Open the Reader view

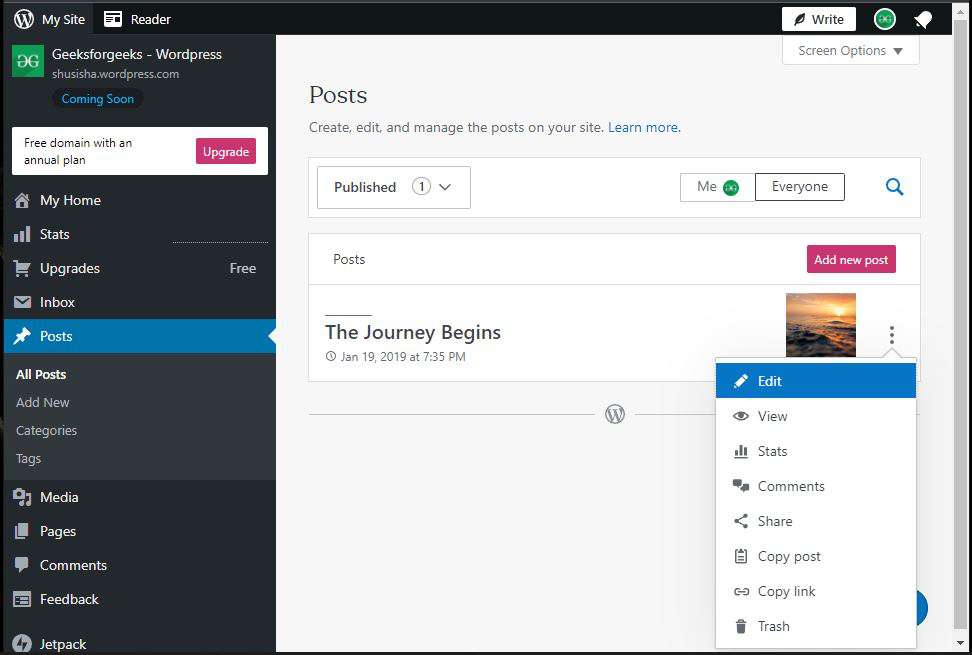coord(137,19)
